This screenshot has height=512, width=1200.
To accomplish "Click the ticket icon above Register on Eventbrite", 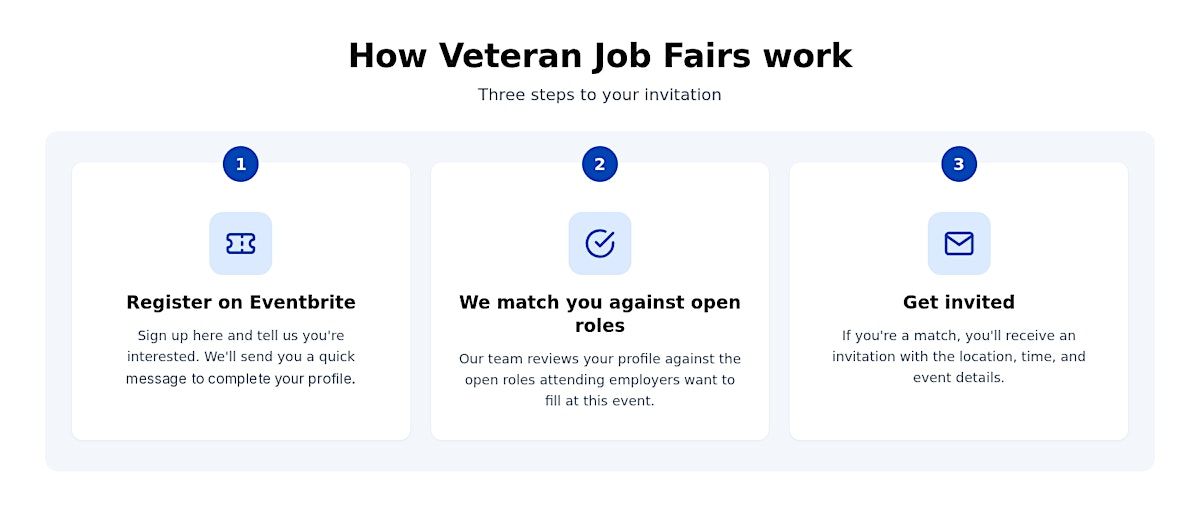I will click(240, 243).
